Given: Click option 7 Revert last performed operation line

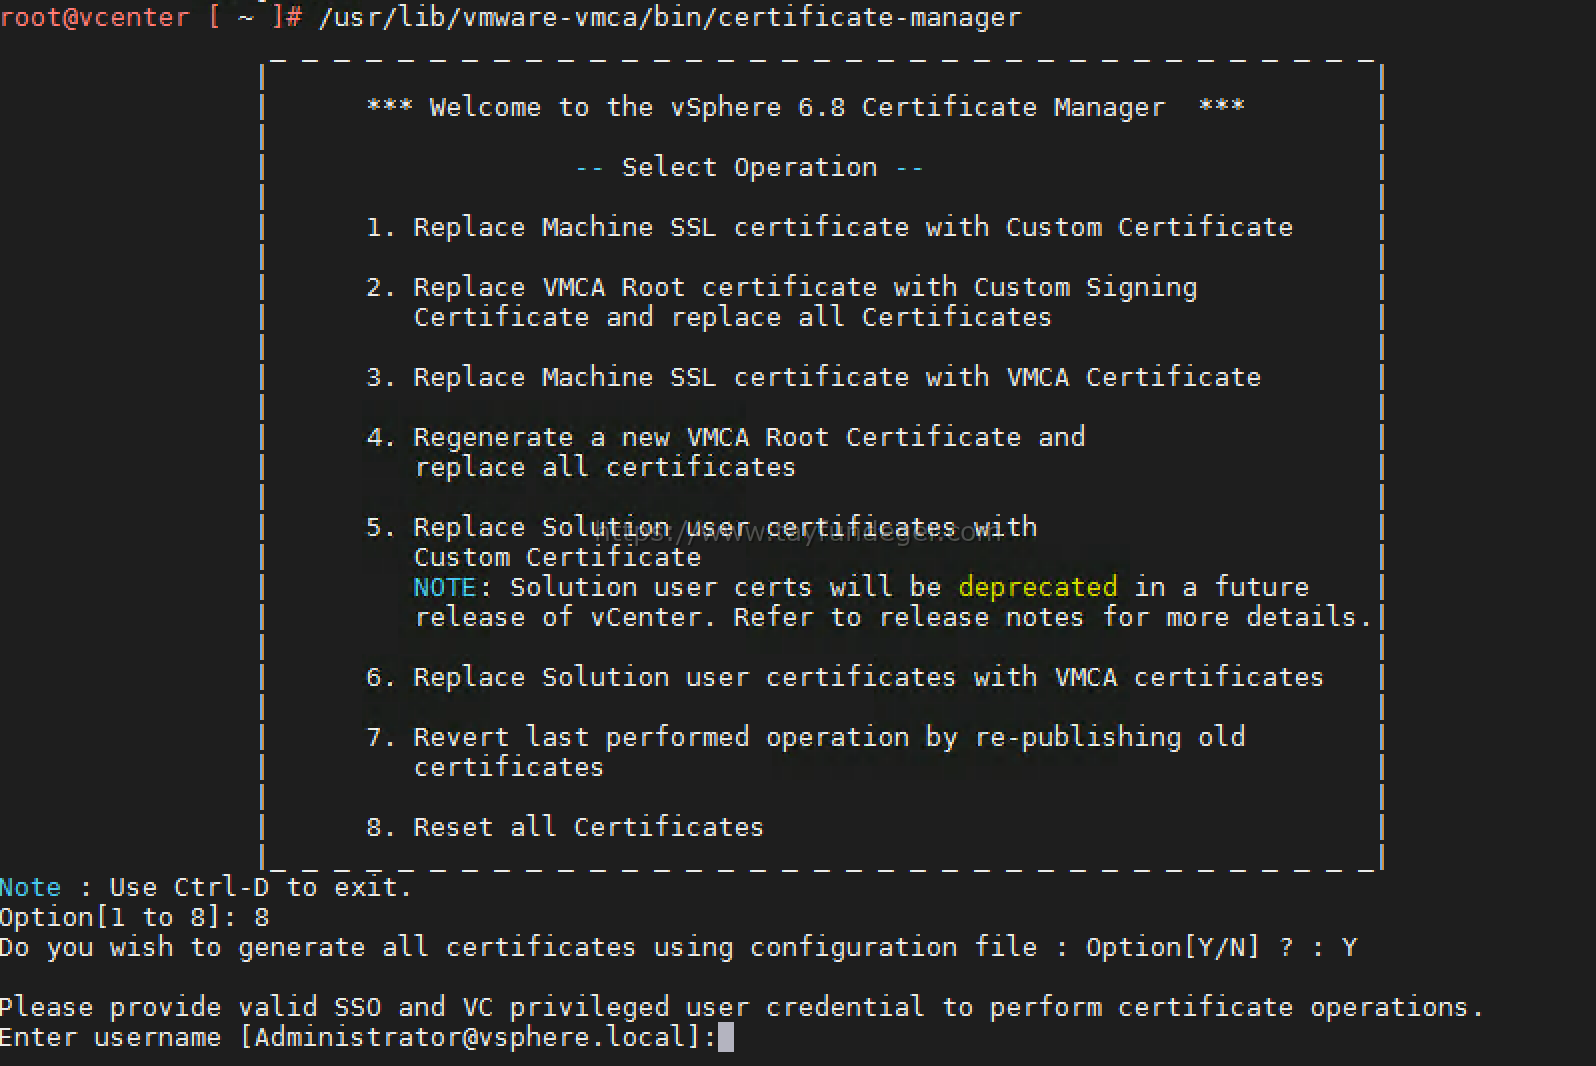Looking at the screenshot, I should (806, 737).
